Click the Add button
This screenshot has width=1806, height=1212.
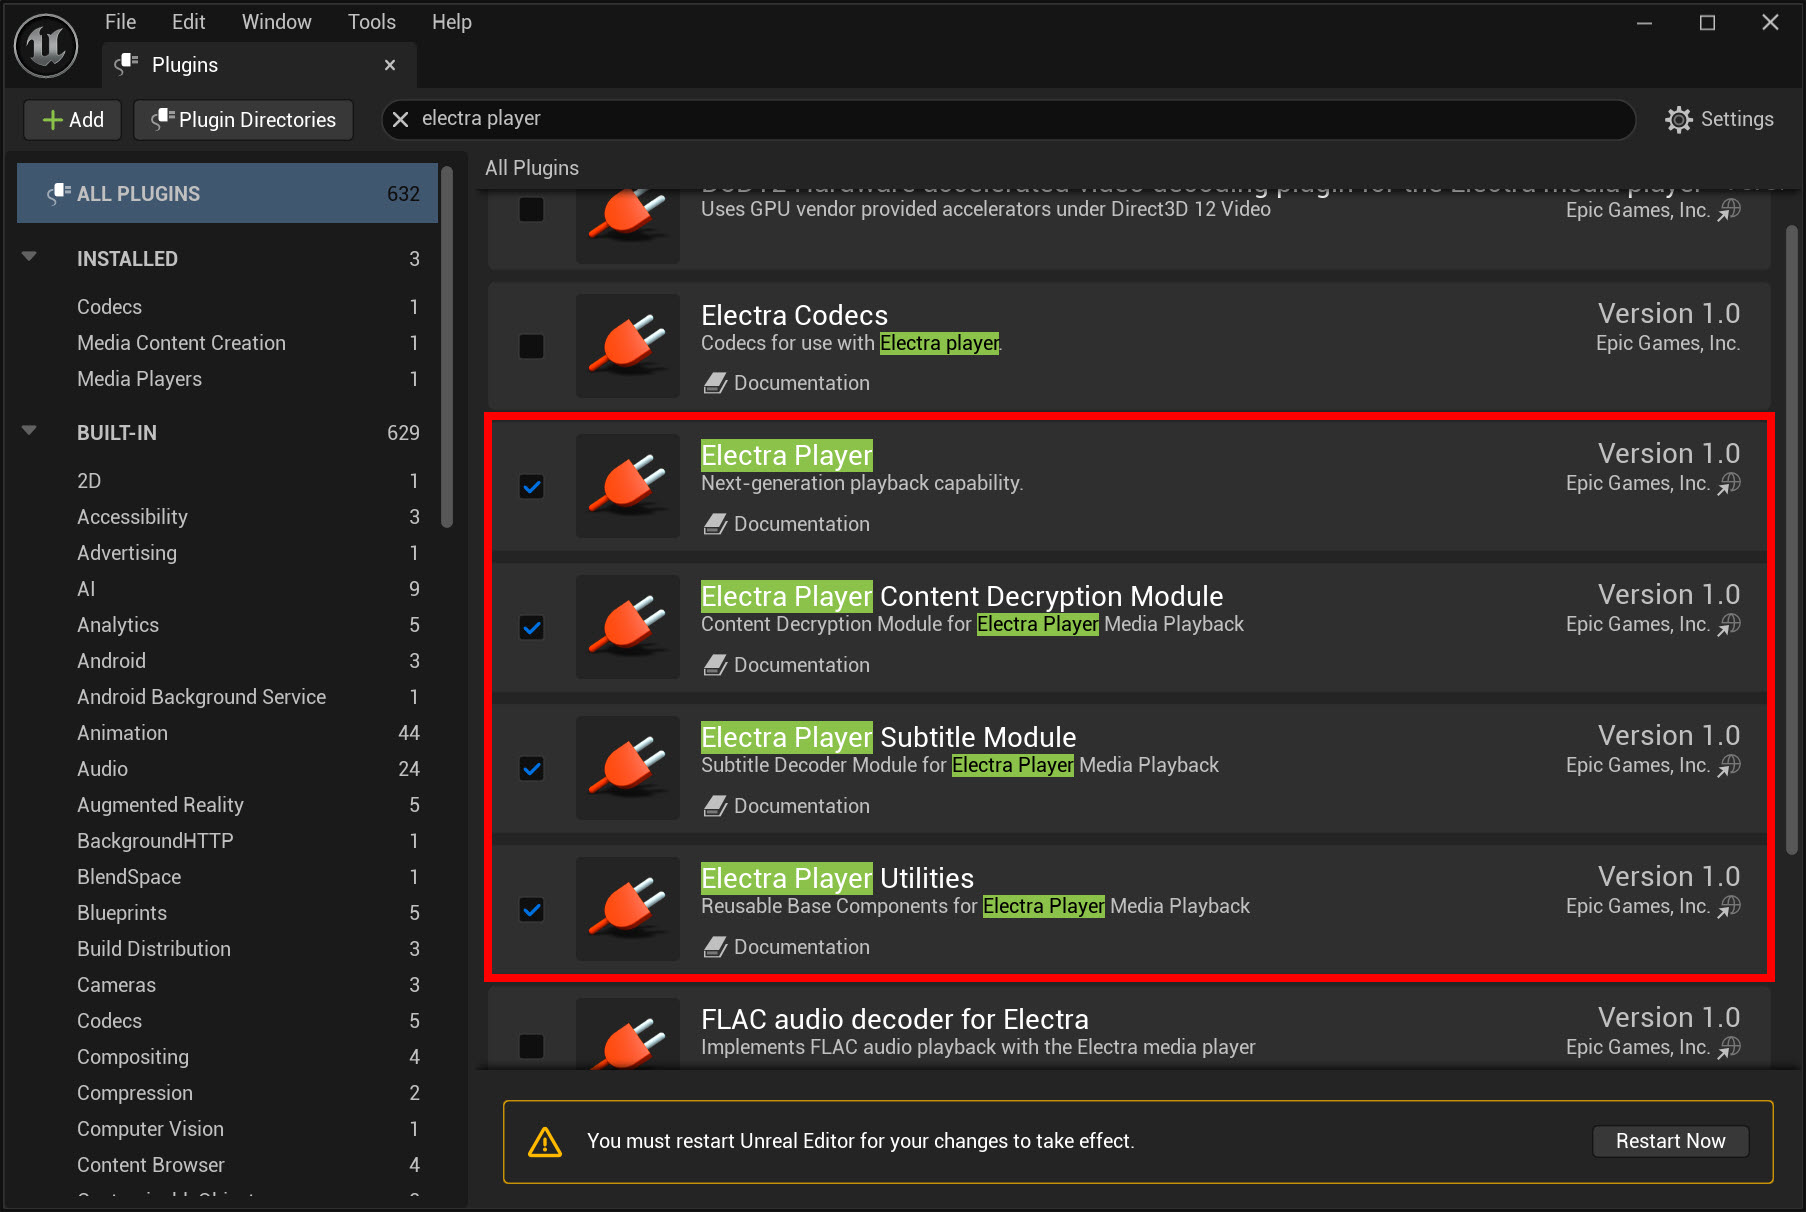[x=73, y=120]
